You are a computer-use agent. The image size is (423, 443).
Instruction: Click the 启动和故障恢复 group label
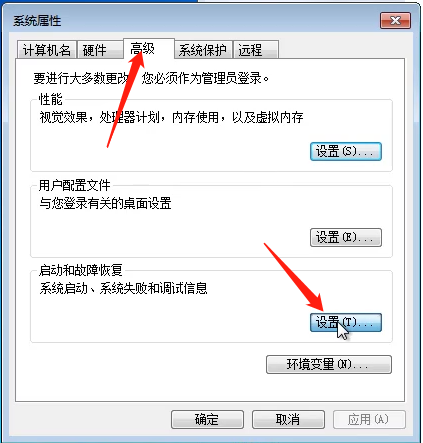[x=81, y=270]
